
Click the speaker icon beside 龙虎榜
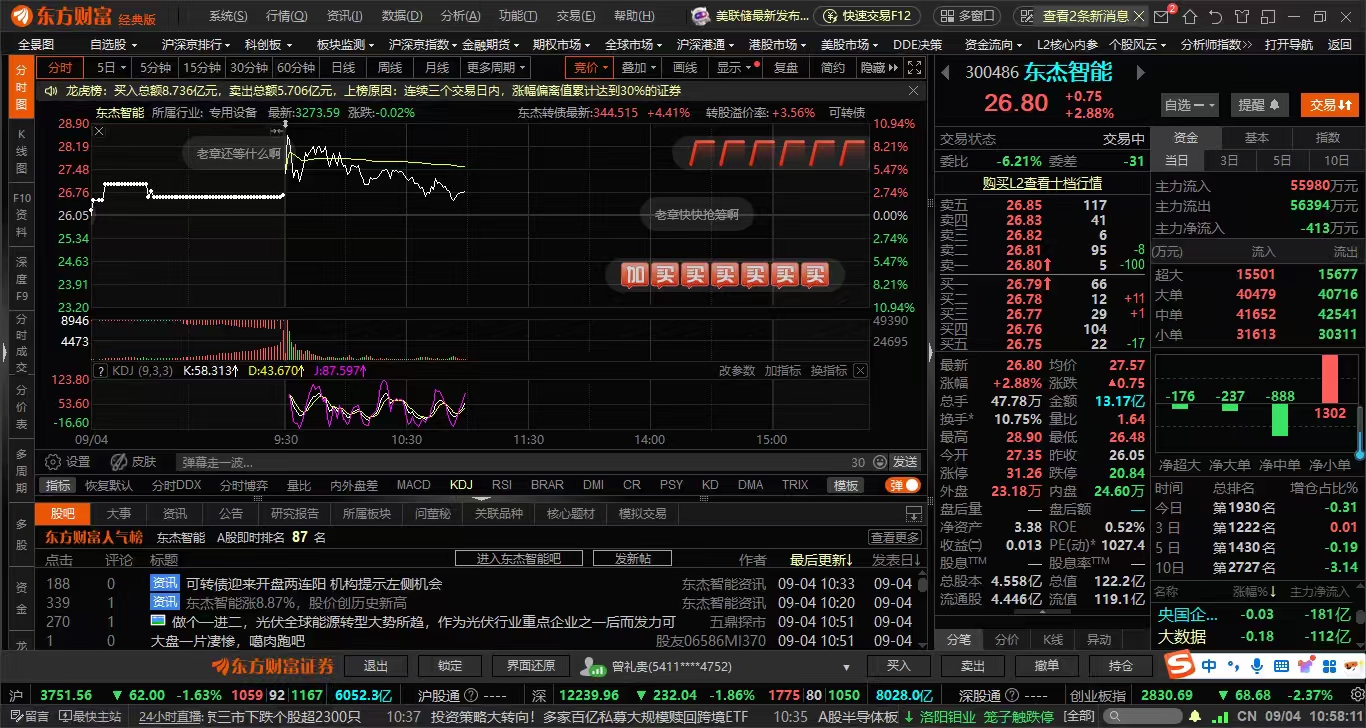point(51,90)
